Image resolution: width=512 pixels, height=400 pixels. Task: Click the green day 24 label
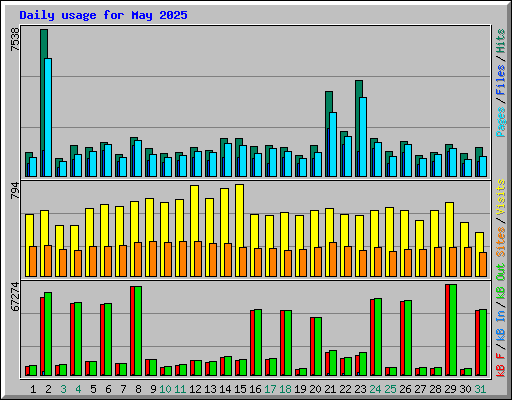tap(375, 389)
